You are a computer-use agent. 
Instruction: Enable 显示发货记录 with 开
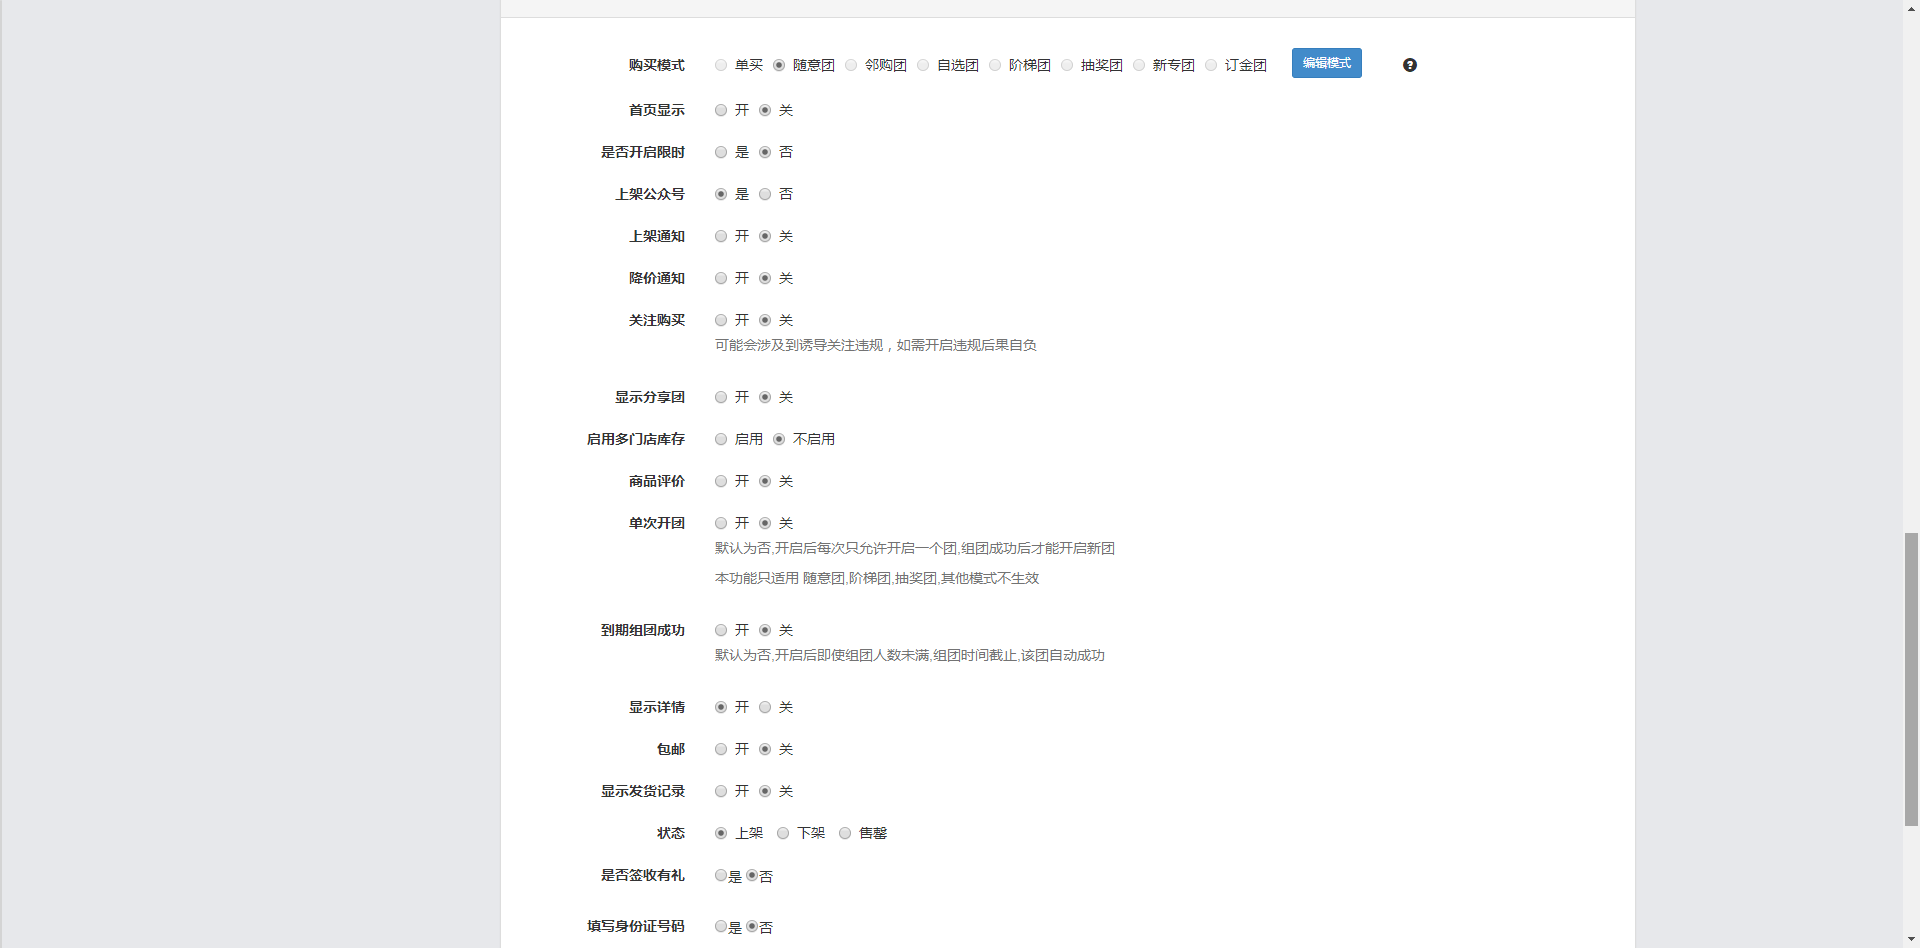point(721,791)
